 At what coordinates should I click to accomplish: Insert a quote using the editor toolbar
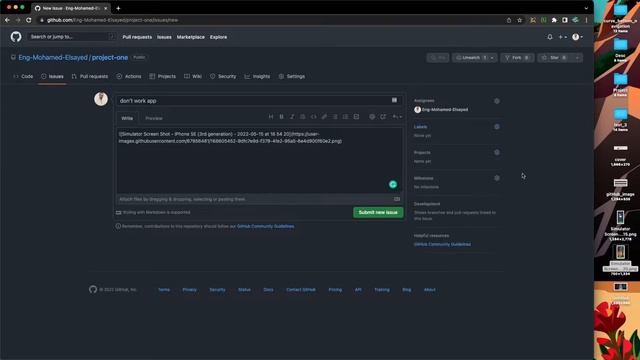302,117
